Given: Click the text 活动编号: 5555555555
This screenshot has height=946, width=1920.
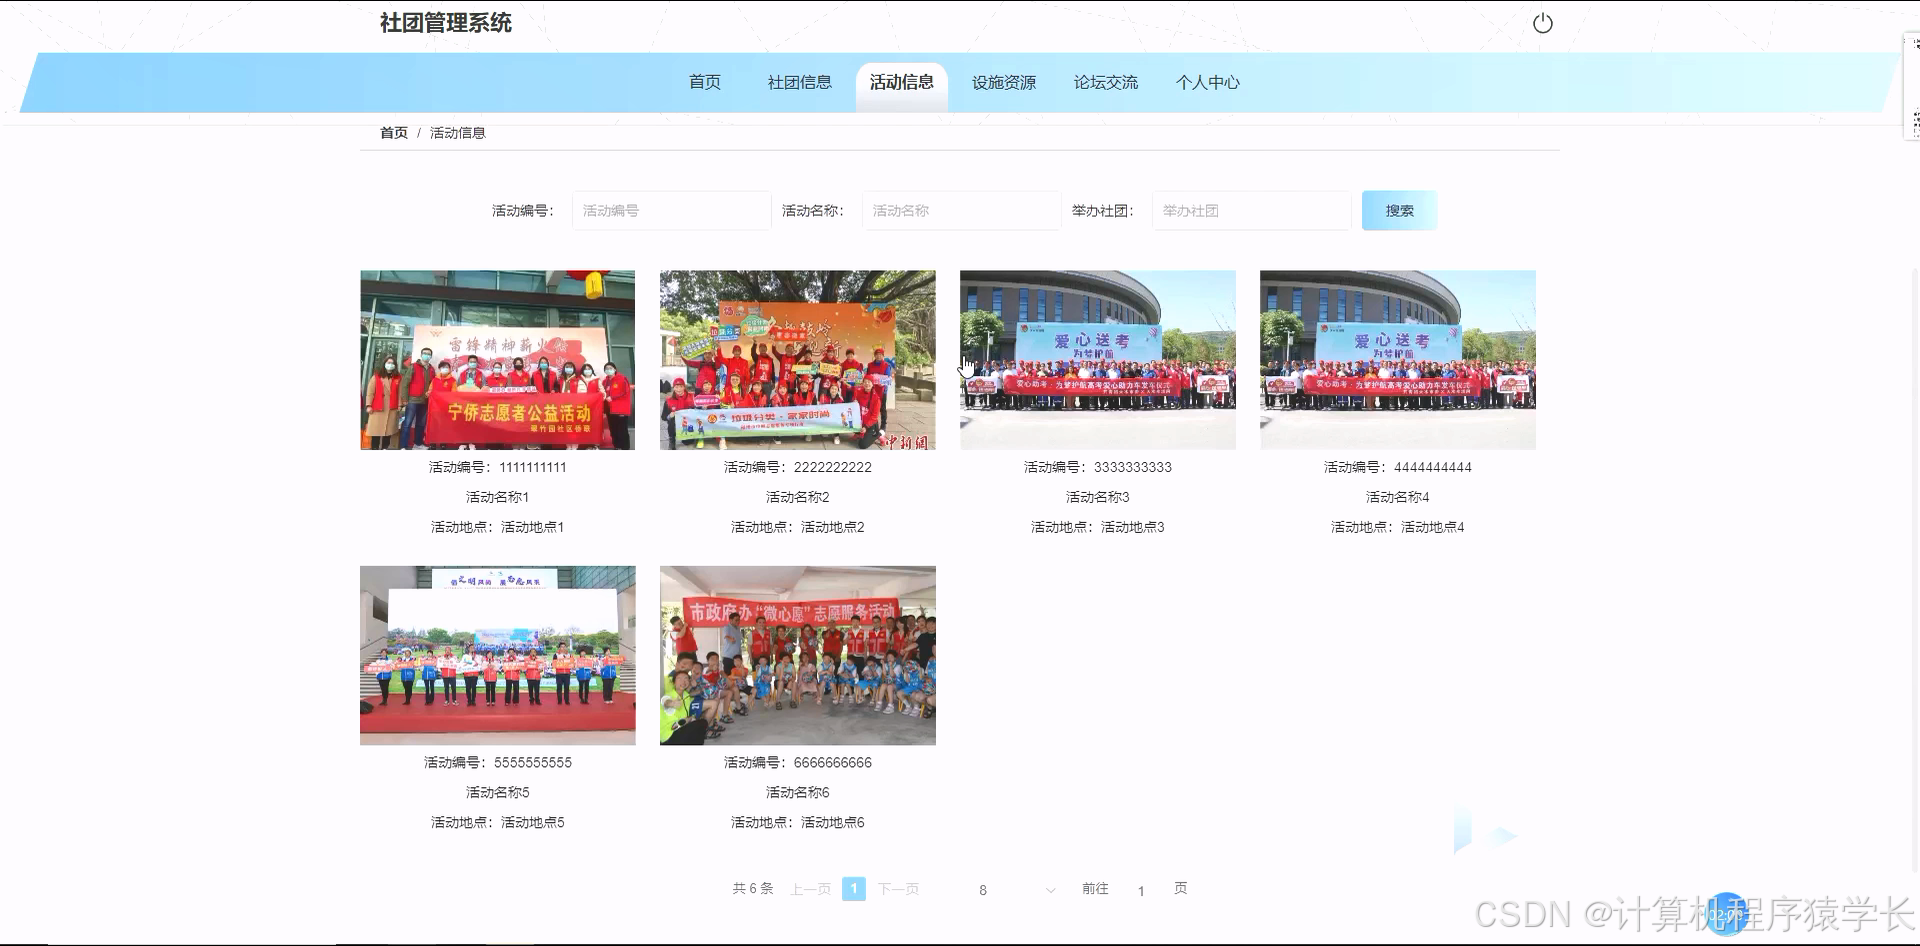Looking at the screenshot, I should coord(498,762).
